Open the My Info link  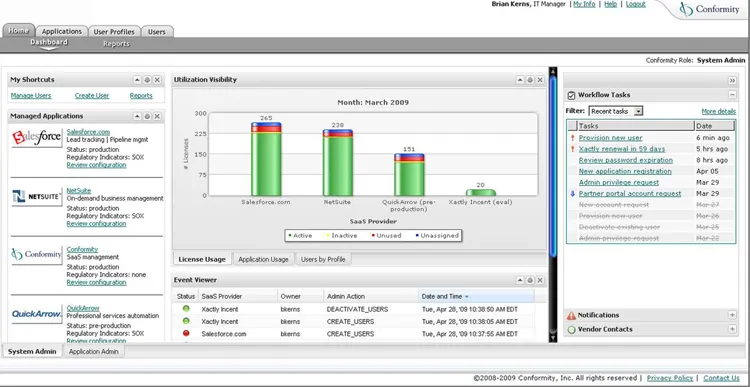tap(584, 4)
